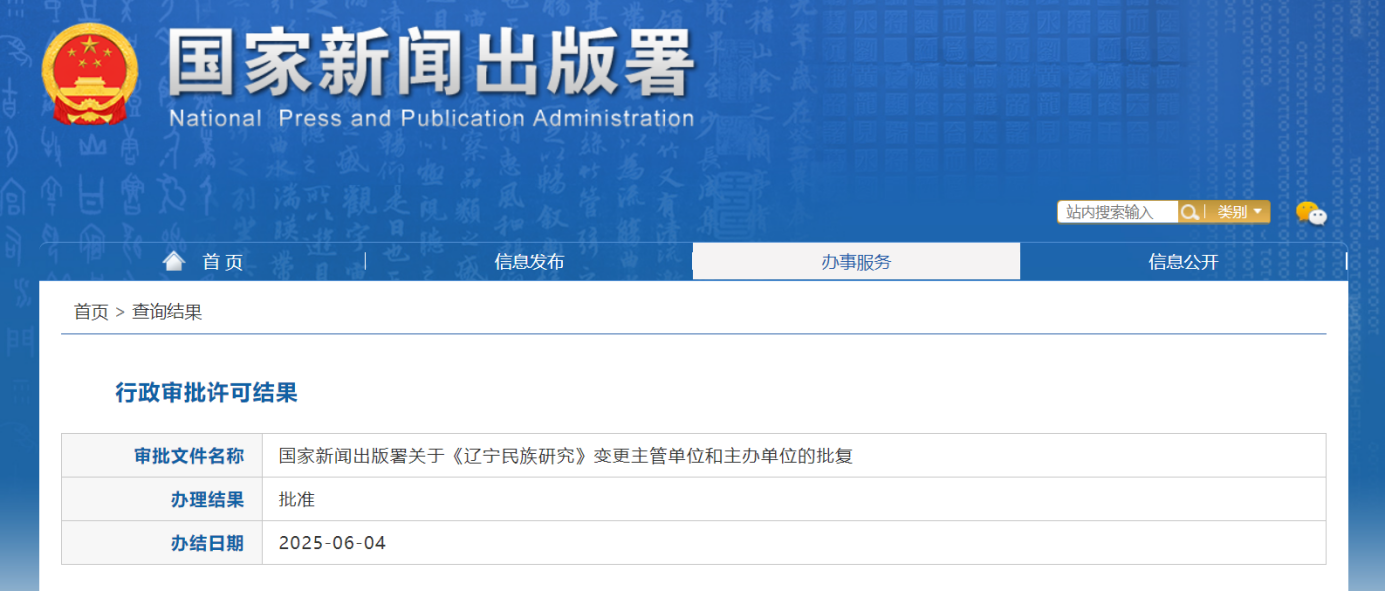Screen dimensions: 1385x591
Task: Click the date 2025-06-04
Action: point(332,543)
